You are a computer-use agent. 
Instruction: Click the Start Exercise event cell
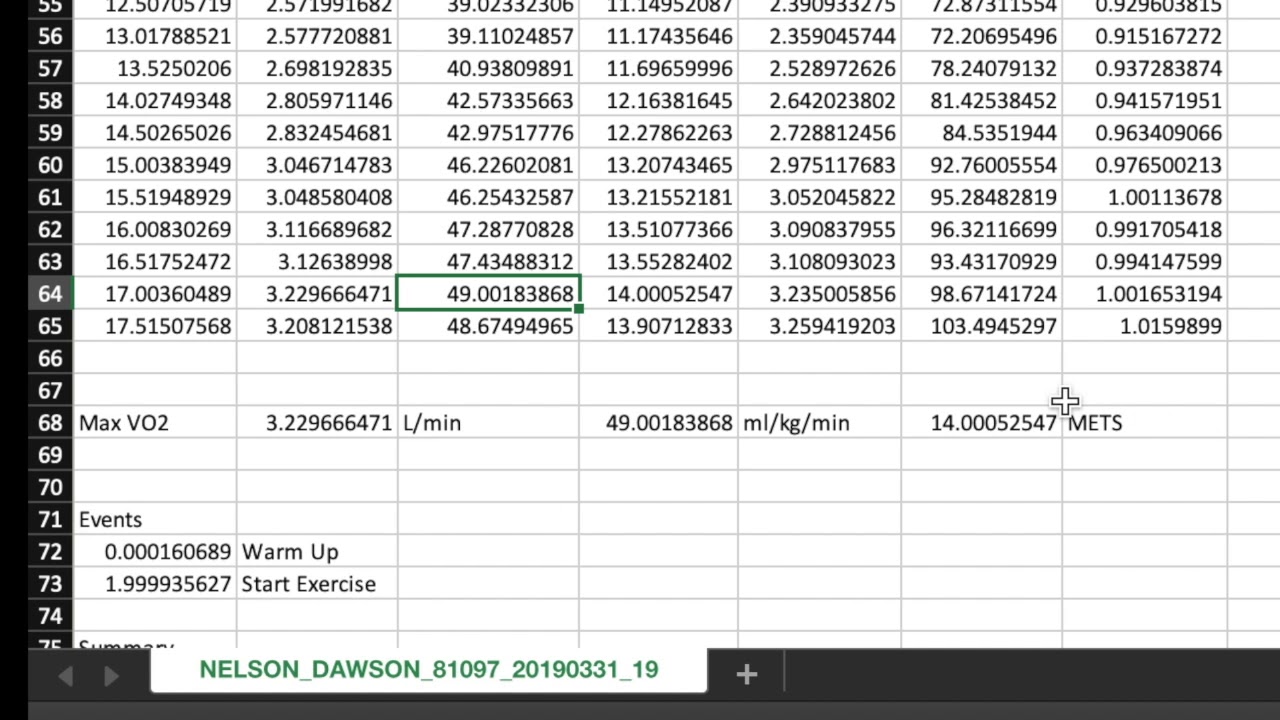point(317,584)
